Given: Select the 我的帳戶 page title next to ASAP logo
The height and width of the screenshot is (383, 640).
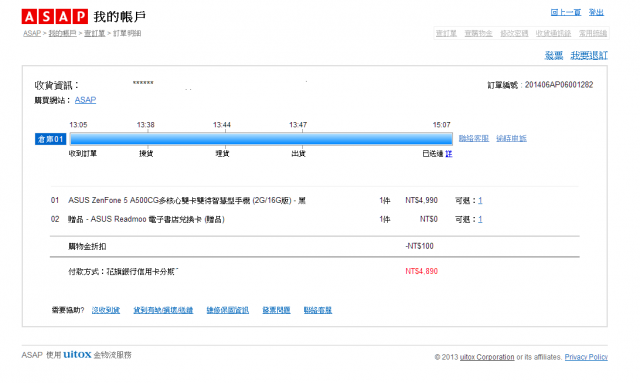Looking at the screenshot, I should (120, 17).
